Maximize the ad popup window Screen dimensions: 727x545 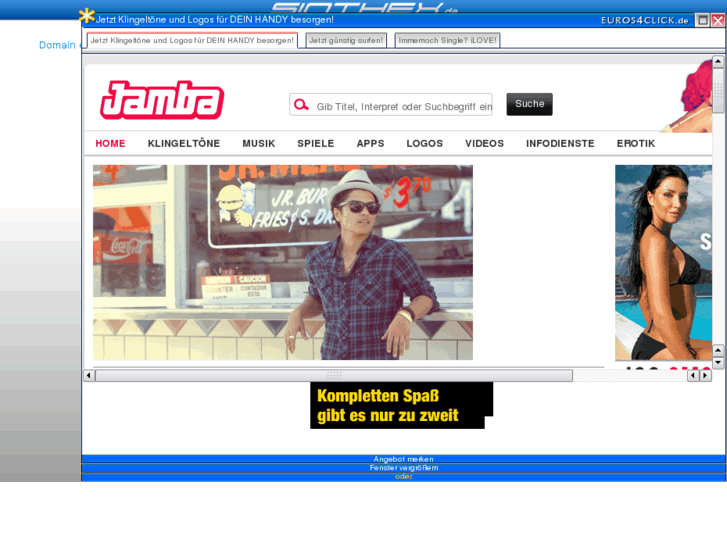703,20
